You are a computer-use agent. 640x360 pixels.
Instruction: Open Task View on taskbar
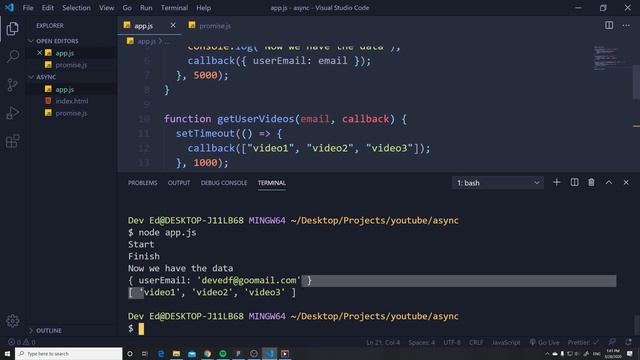click(145, 353)
